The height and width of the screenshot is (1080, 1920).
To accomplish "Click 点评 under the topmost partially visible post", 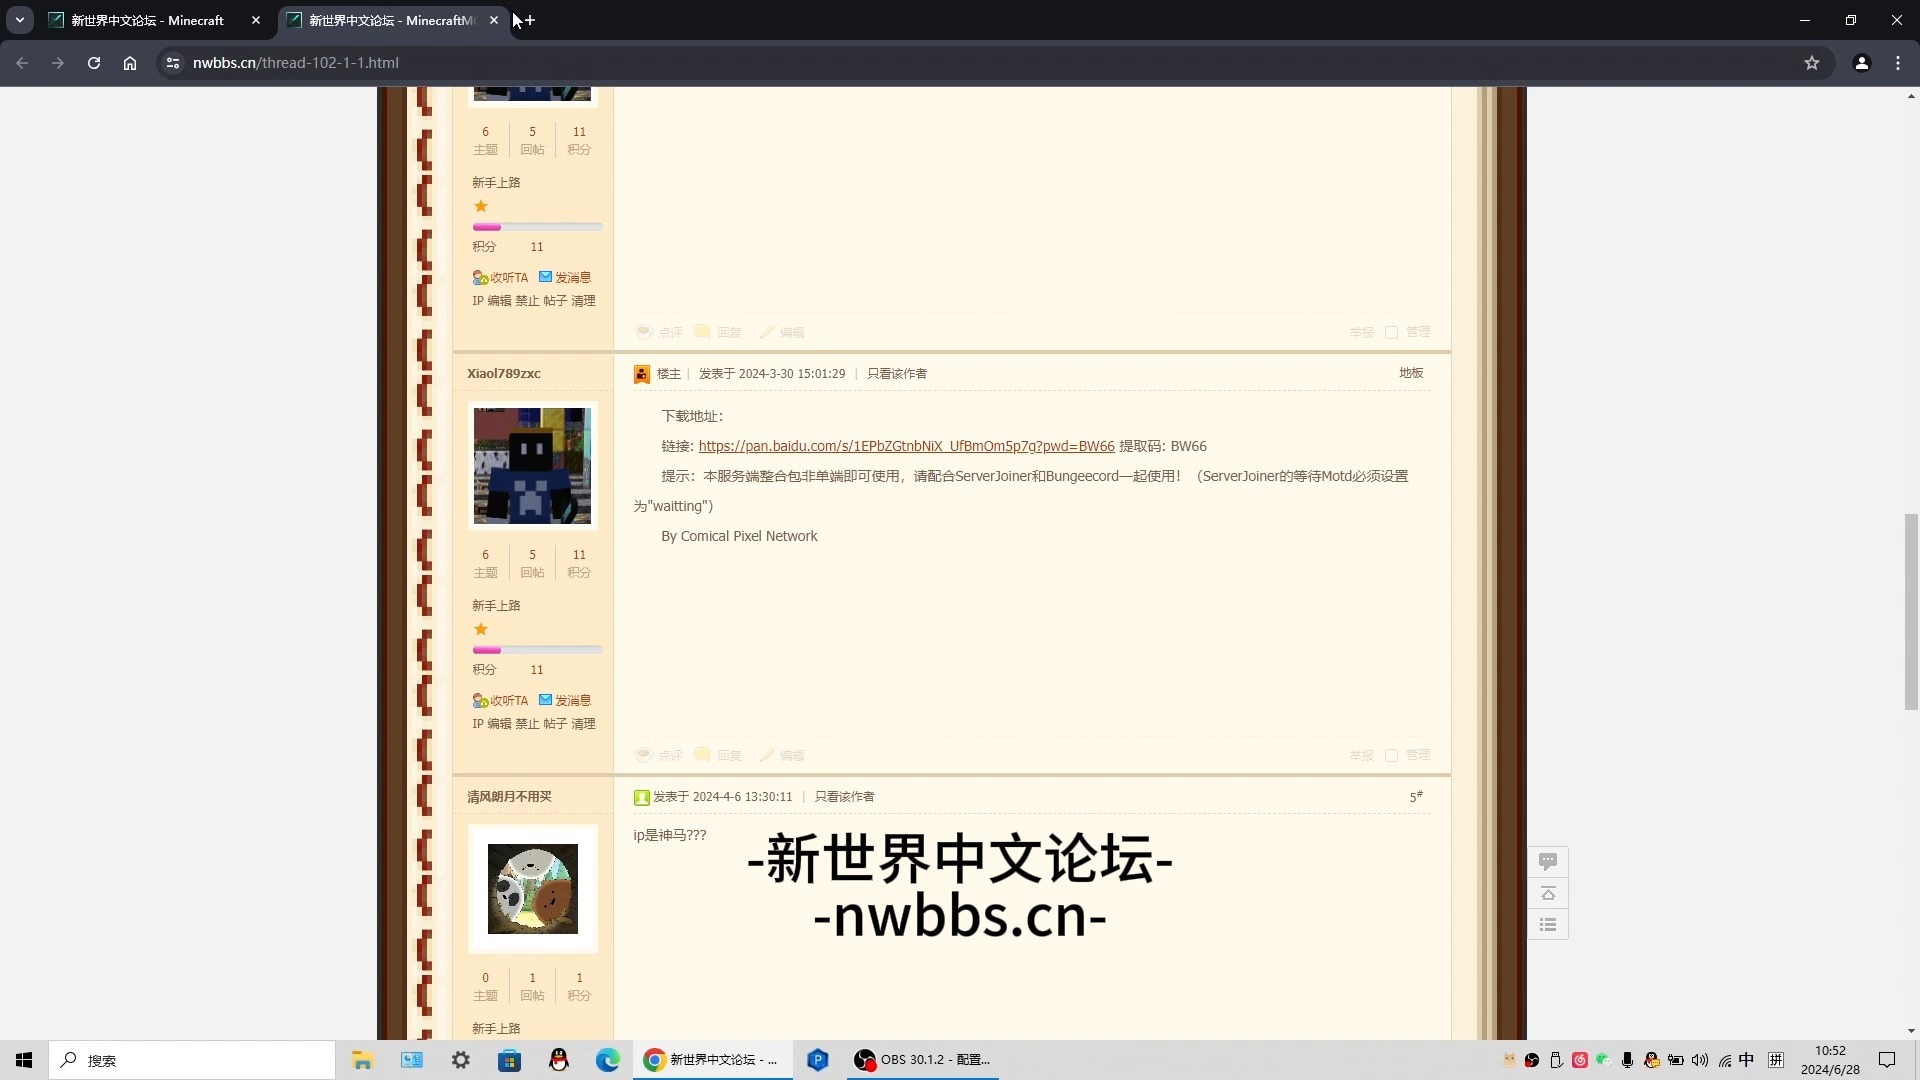I will click(660, 332).
